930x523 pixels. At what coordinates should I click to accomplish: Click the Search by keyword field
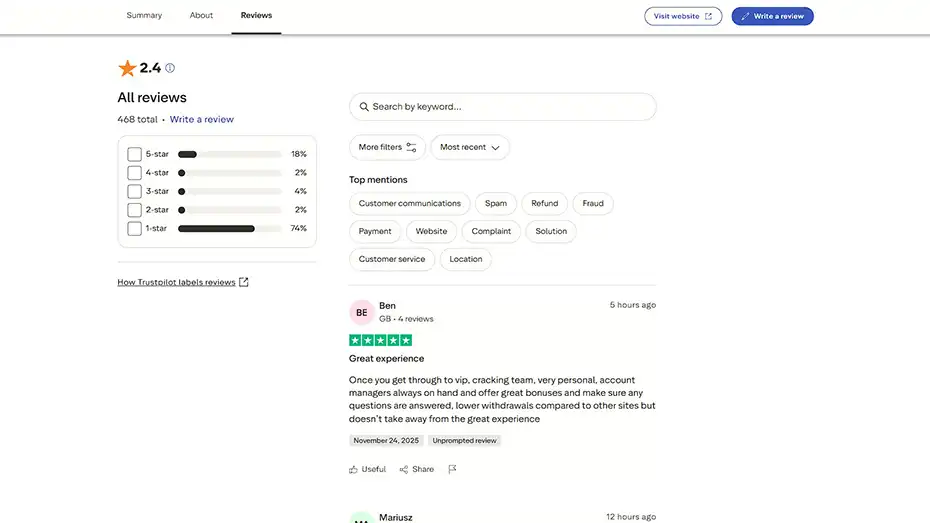point(510,107)
